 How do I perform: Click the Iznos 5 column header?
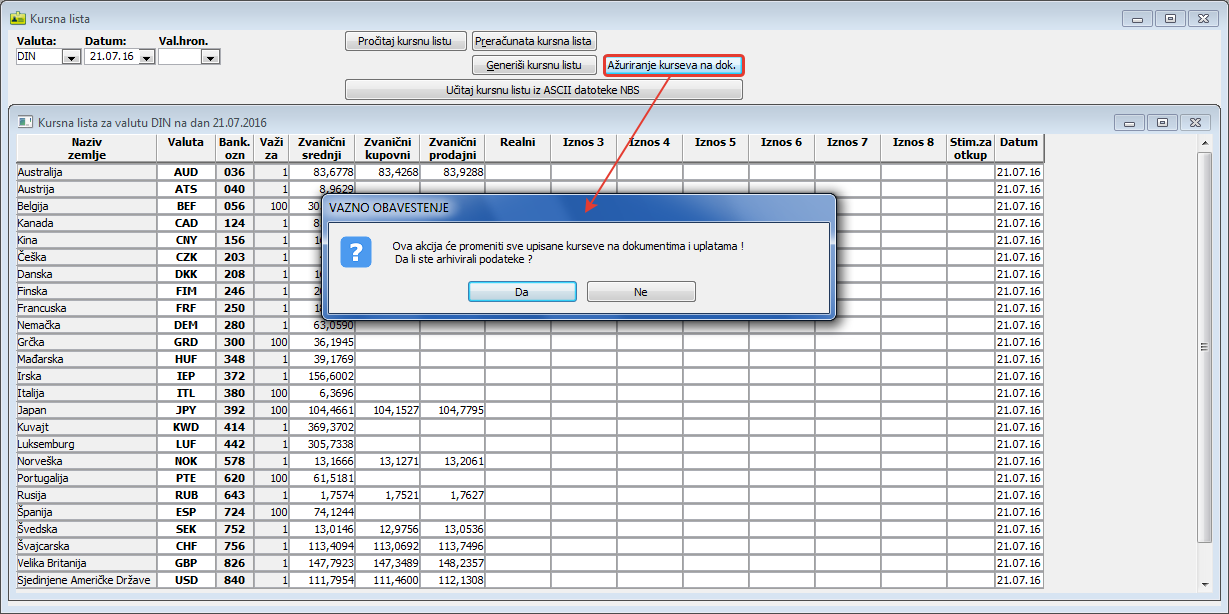(716, 148)
